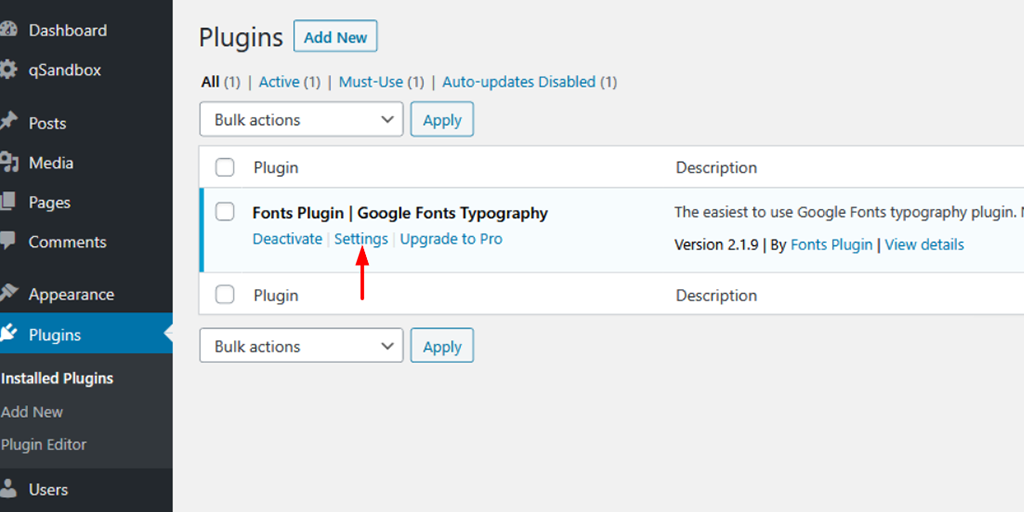
Task: Click the Plugins plug icon
Action: [x=8, y=334]
